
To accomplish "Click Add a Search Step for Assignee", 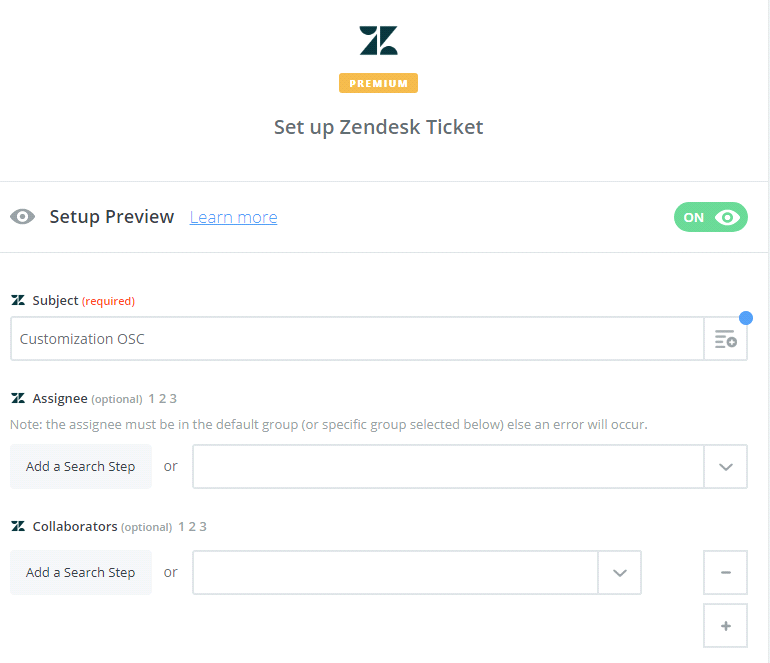I will 81,467.
